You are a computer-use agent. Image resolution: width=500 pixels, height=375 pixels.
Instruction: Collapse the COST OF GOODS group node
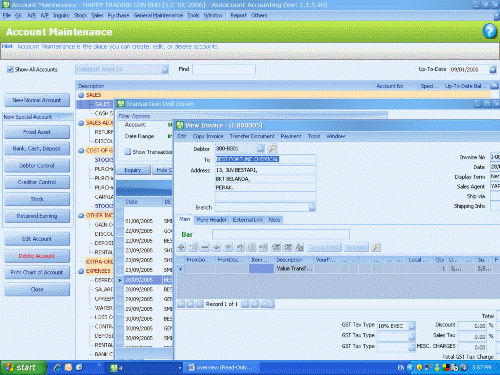tap(81, 151)
